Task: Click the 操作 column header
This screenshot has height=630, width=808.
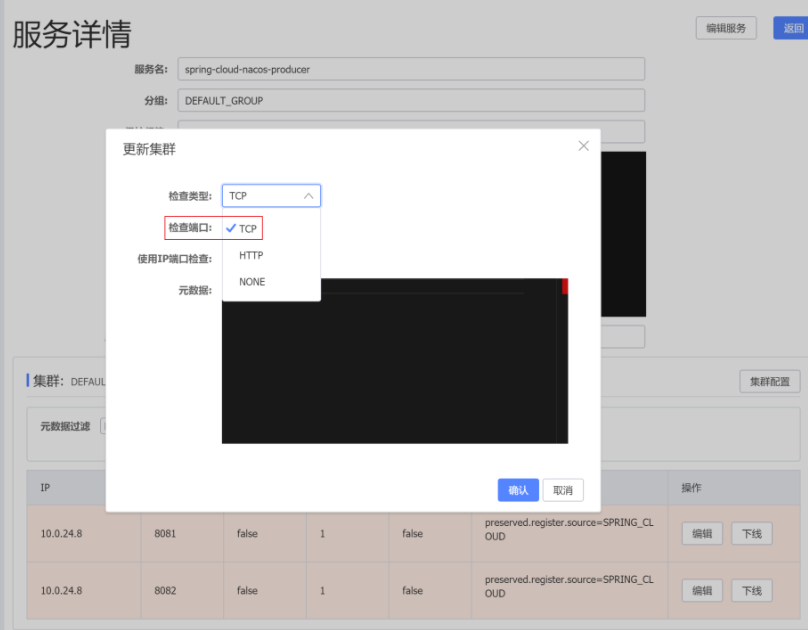Action: click(x=691, y=488)
